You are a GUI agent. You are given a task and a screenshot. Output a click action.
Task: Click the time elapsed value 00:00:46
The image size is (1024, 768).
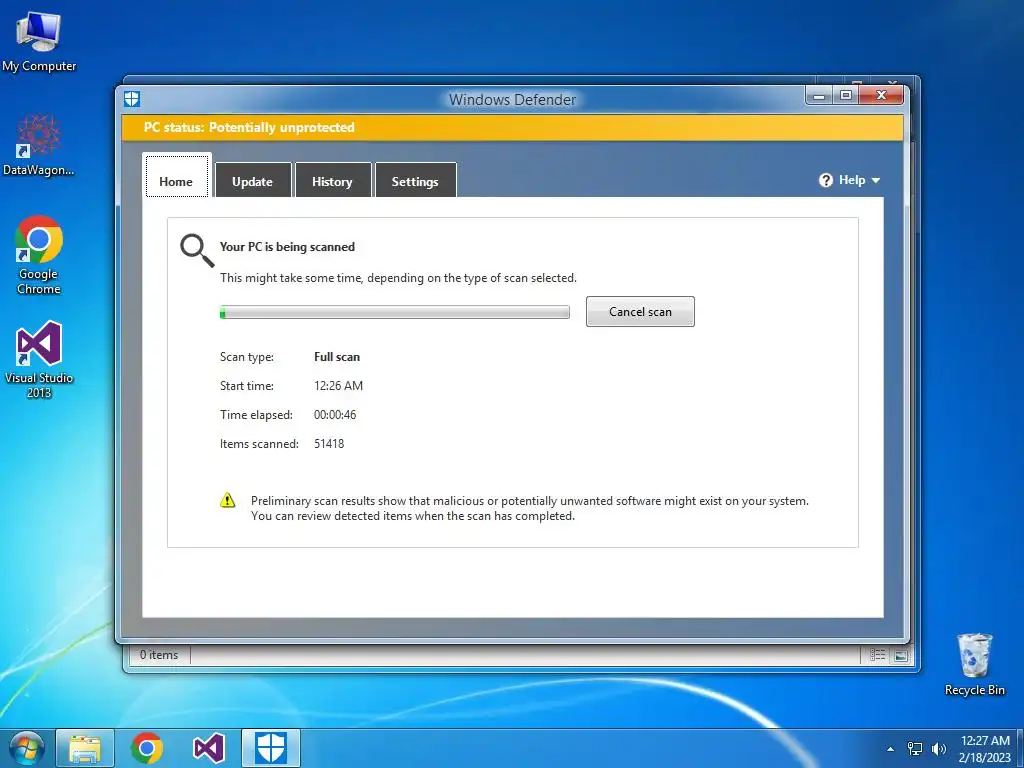[335, 415]
